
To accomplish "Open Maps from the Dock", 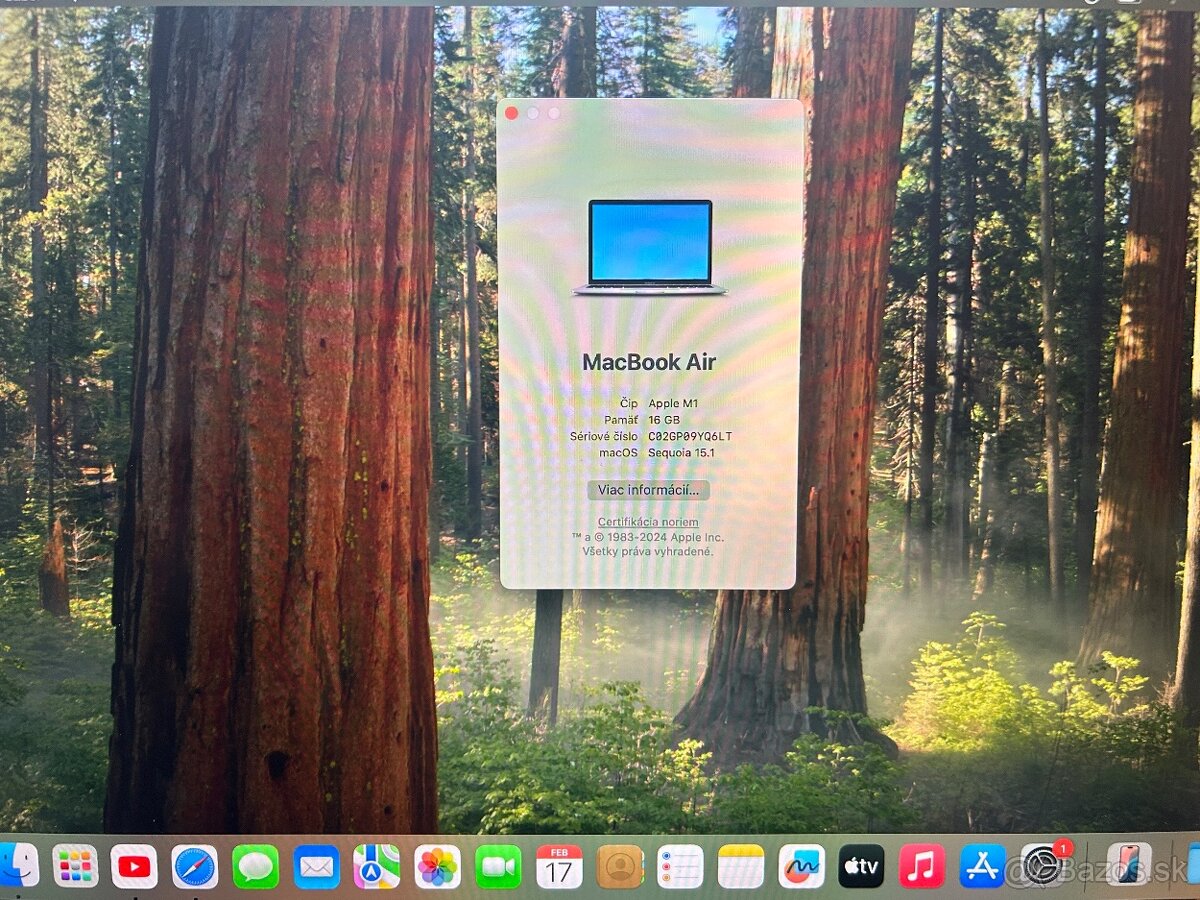I will pos(376,866).
